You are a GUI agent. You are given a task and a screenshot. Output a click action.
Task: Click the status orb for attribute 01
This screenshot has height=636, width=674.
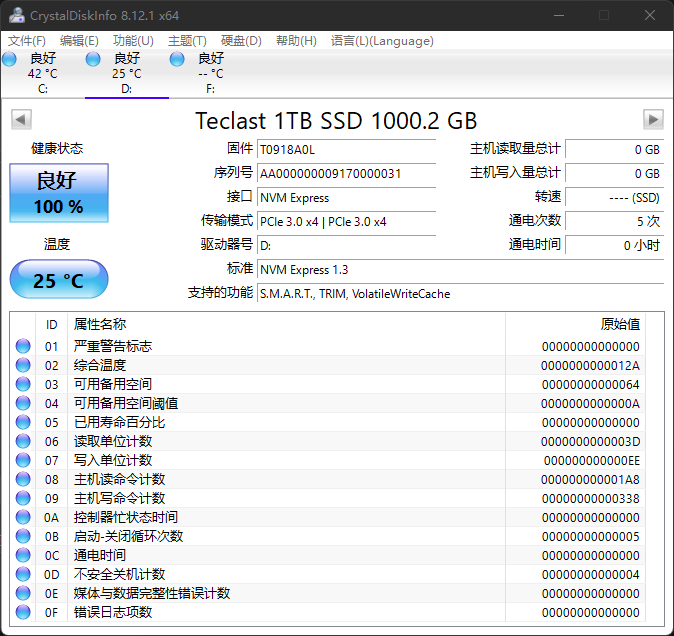(23, 346)
